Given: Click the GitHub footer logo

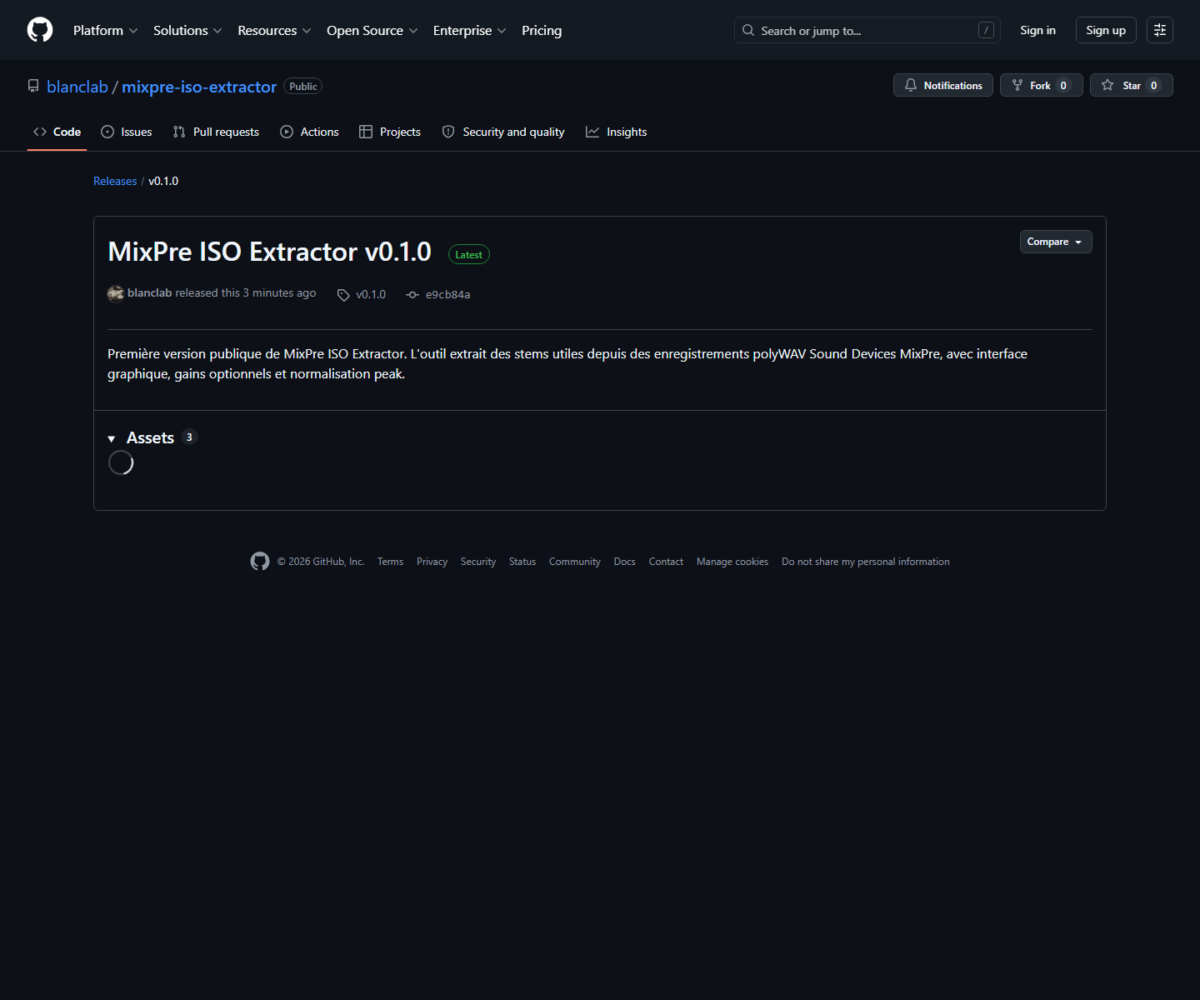Looking at the screenshot, I should (x=260, y=562).
